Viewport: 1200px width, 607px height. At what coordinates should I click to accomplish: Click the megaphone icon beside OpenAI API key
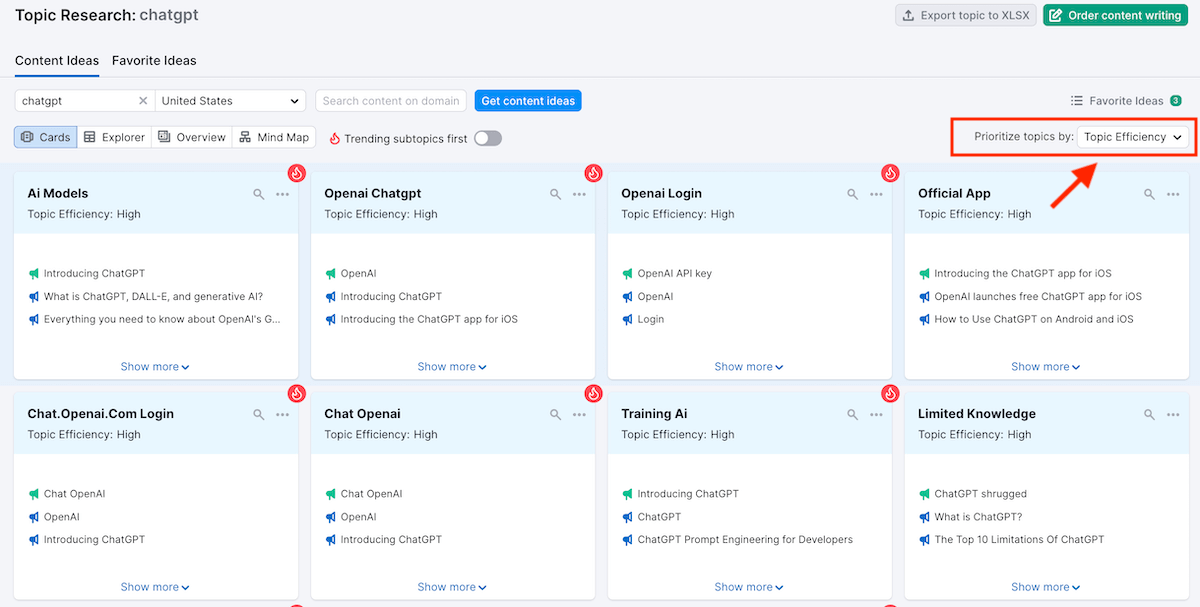(628, 273)
